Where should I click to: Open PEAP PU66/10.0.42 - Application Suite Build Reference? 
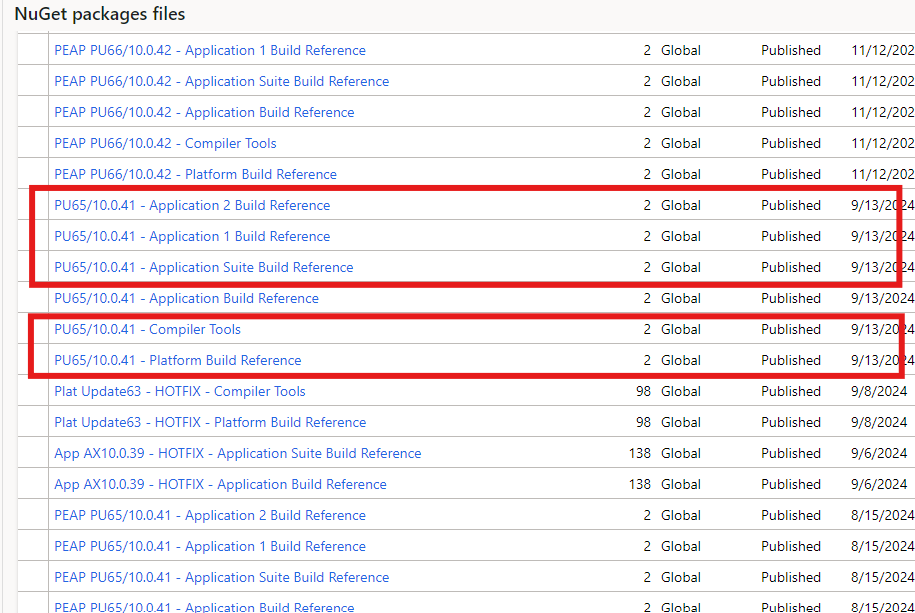tap(221, 81)
